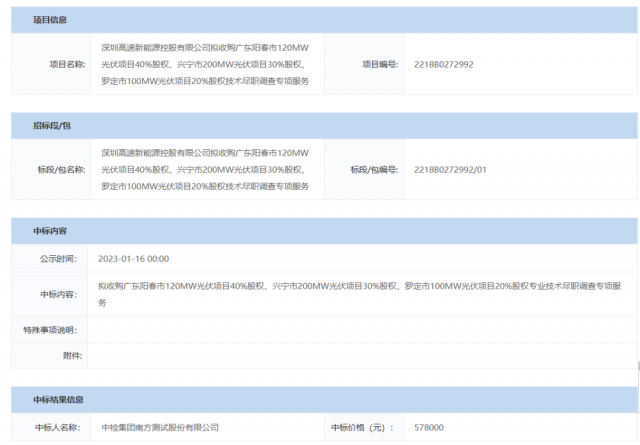This screenshot has height=445, width=640.
Task: Click package number 2218B0272992/01
Action: (x=450, y=169)
